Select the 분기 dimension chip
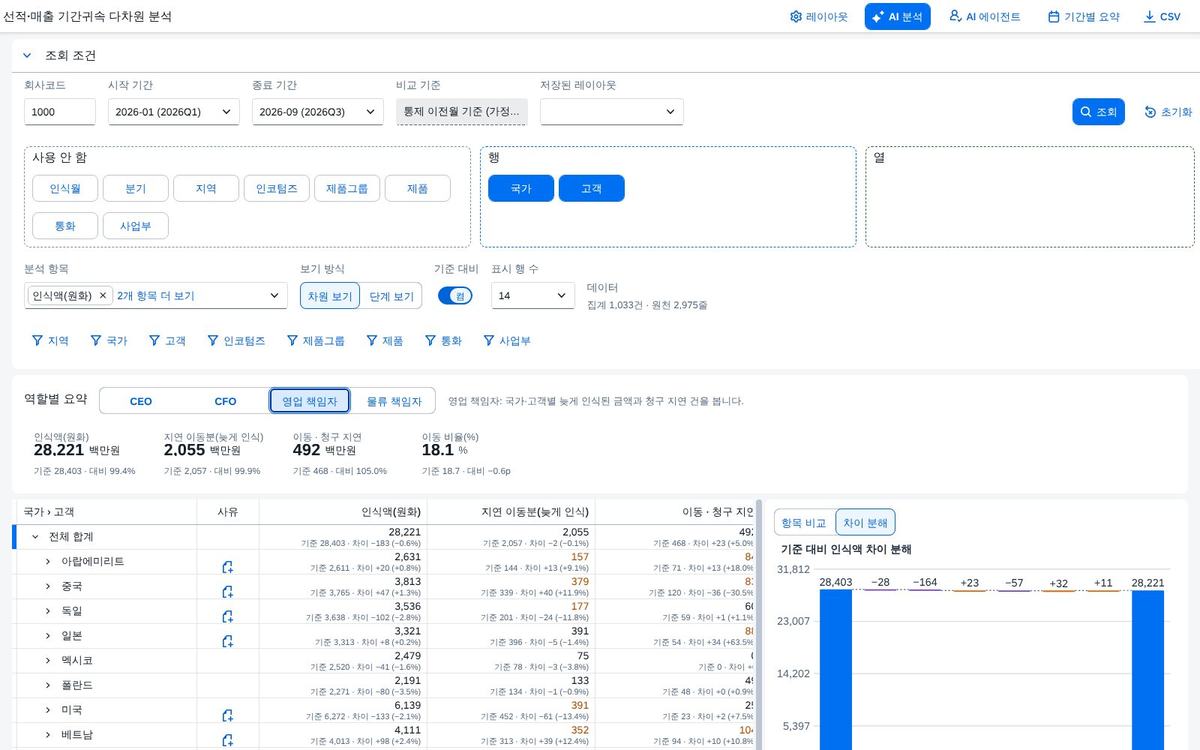This screenshot has height=750, width=1200. pos(135,188)
